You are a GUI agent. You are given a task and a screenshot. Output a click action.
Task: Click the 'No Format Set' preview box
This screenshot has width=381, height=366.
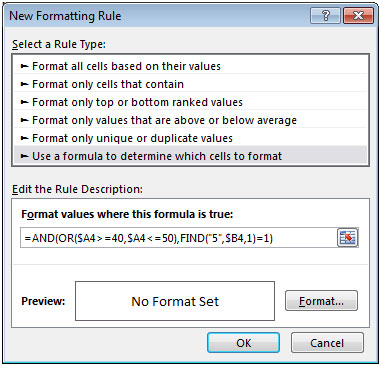coord(175,301)
